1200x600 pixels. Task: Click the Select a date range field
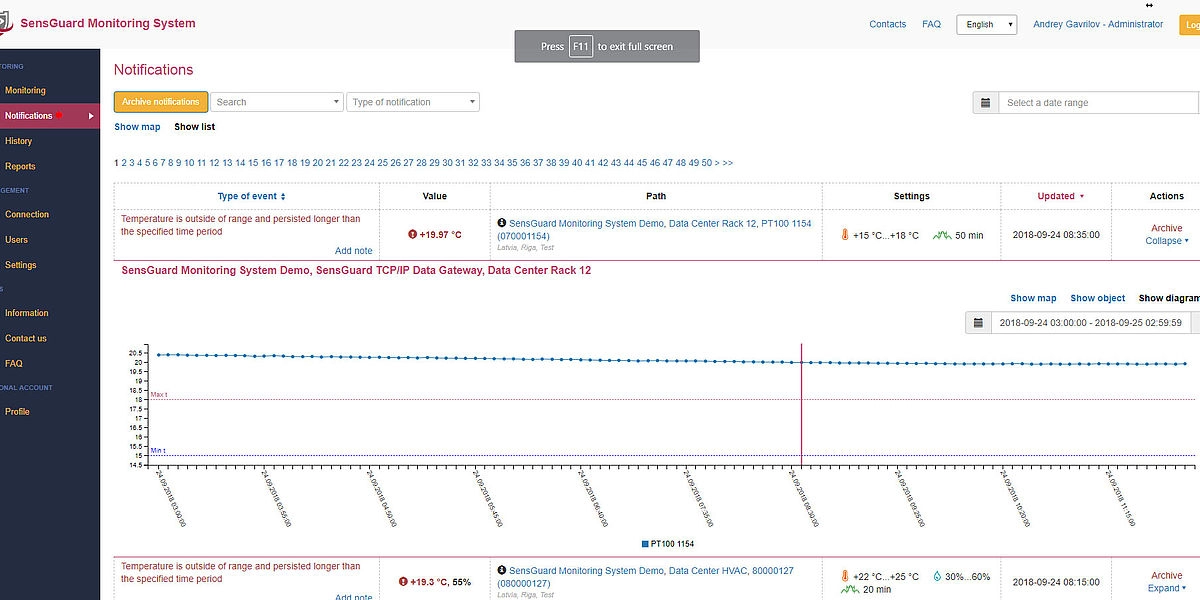(x=1097, y=102)
